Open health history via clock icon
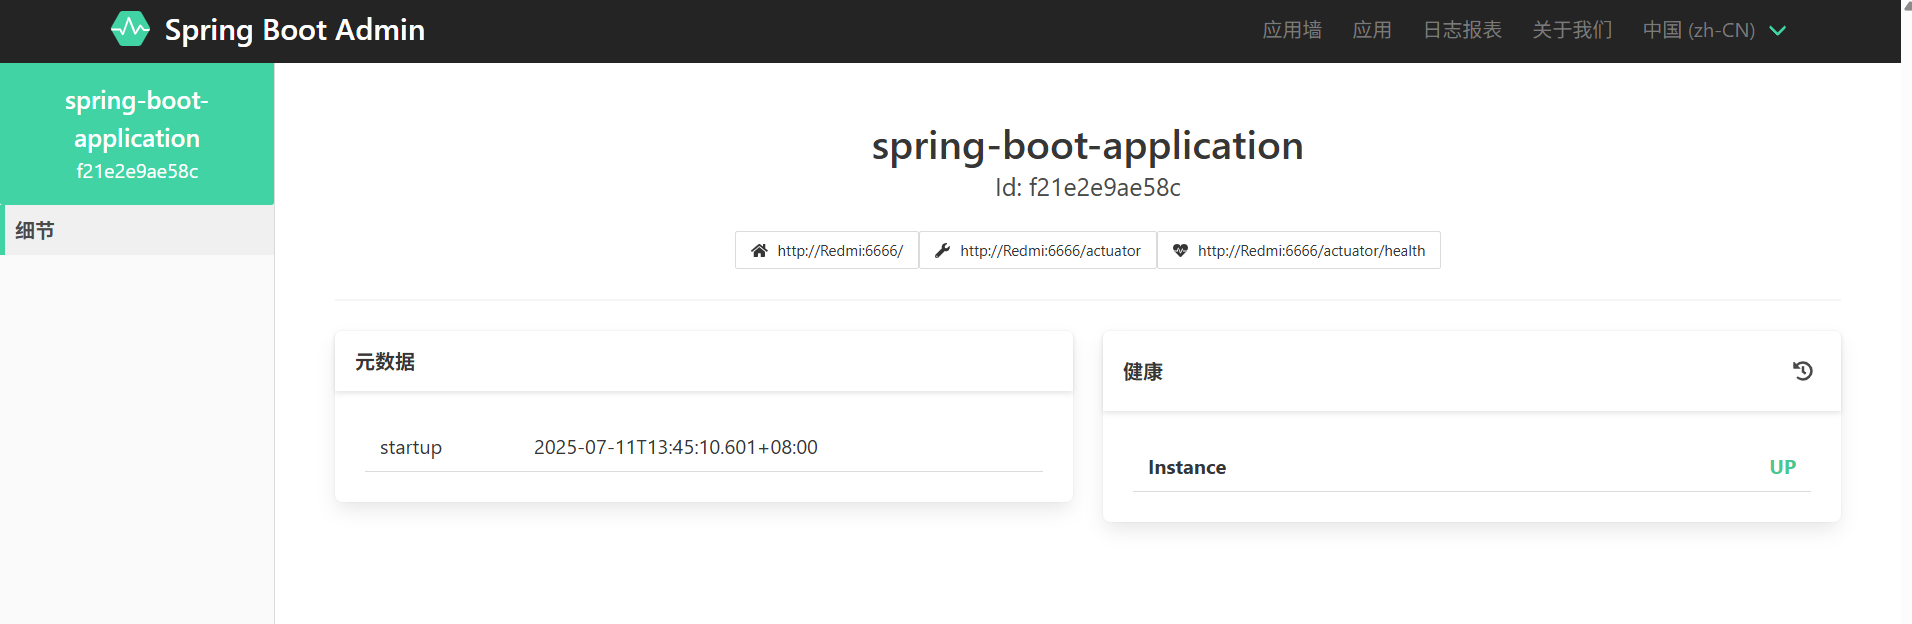 point(1802,371)
